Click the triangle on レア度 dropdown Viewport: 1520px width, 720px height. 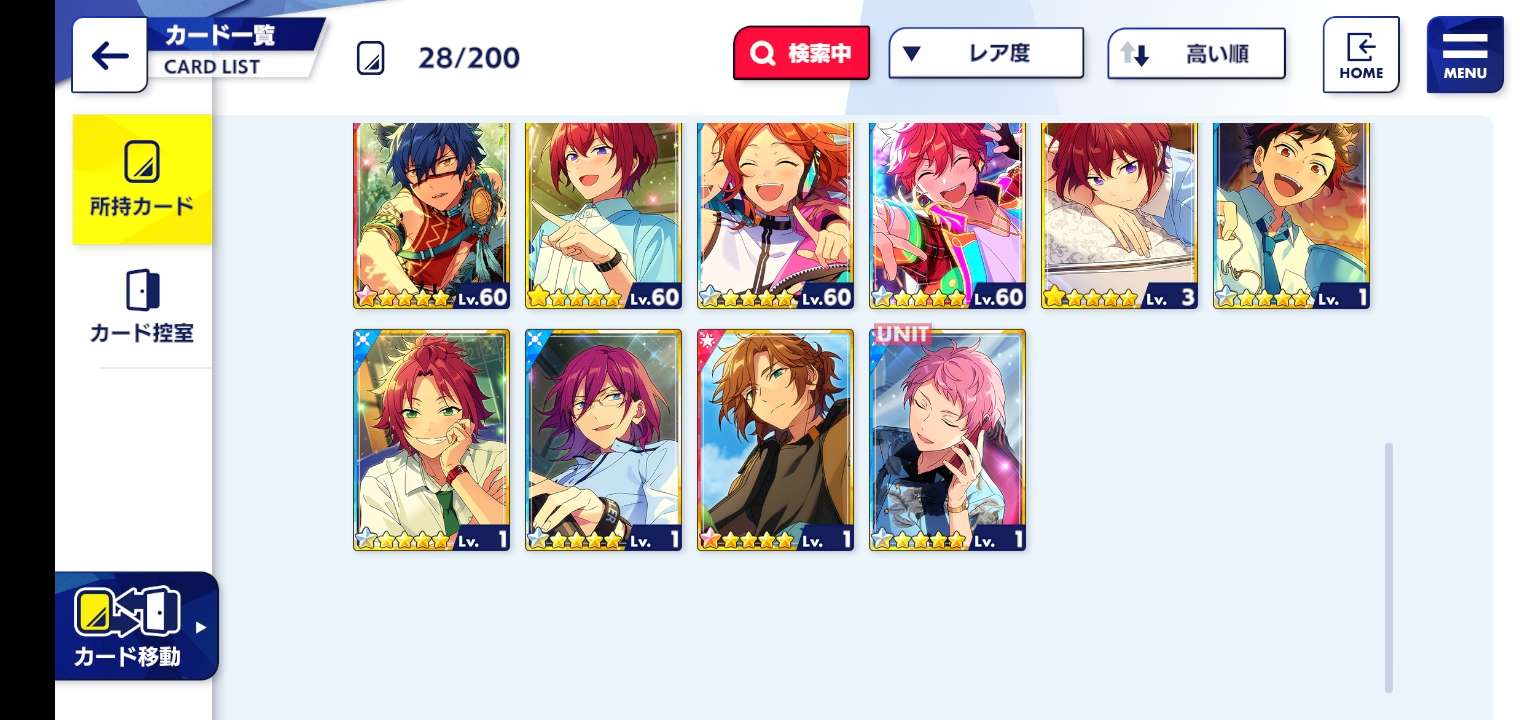pos(911,54)
